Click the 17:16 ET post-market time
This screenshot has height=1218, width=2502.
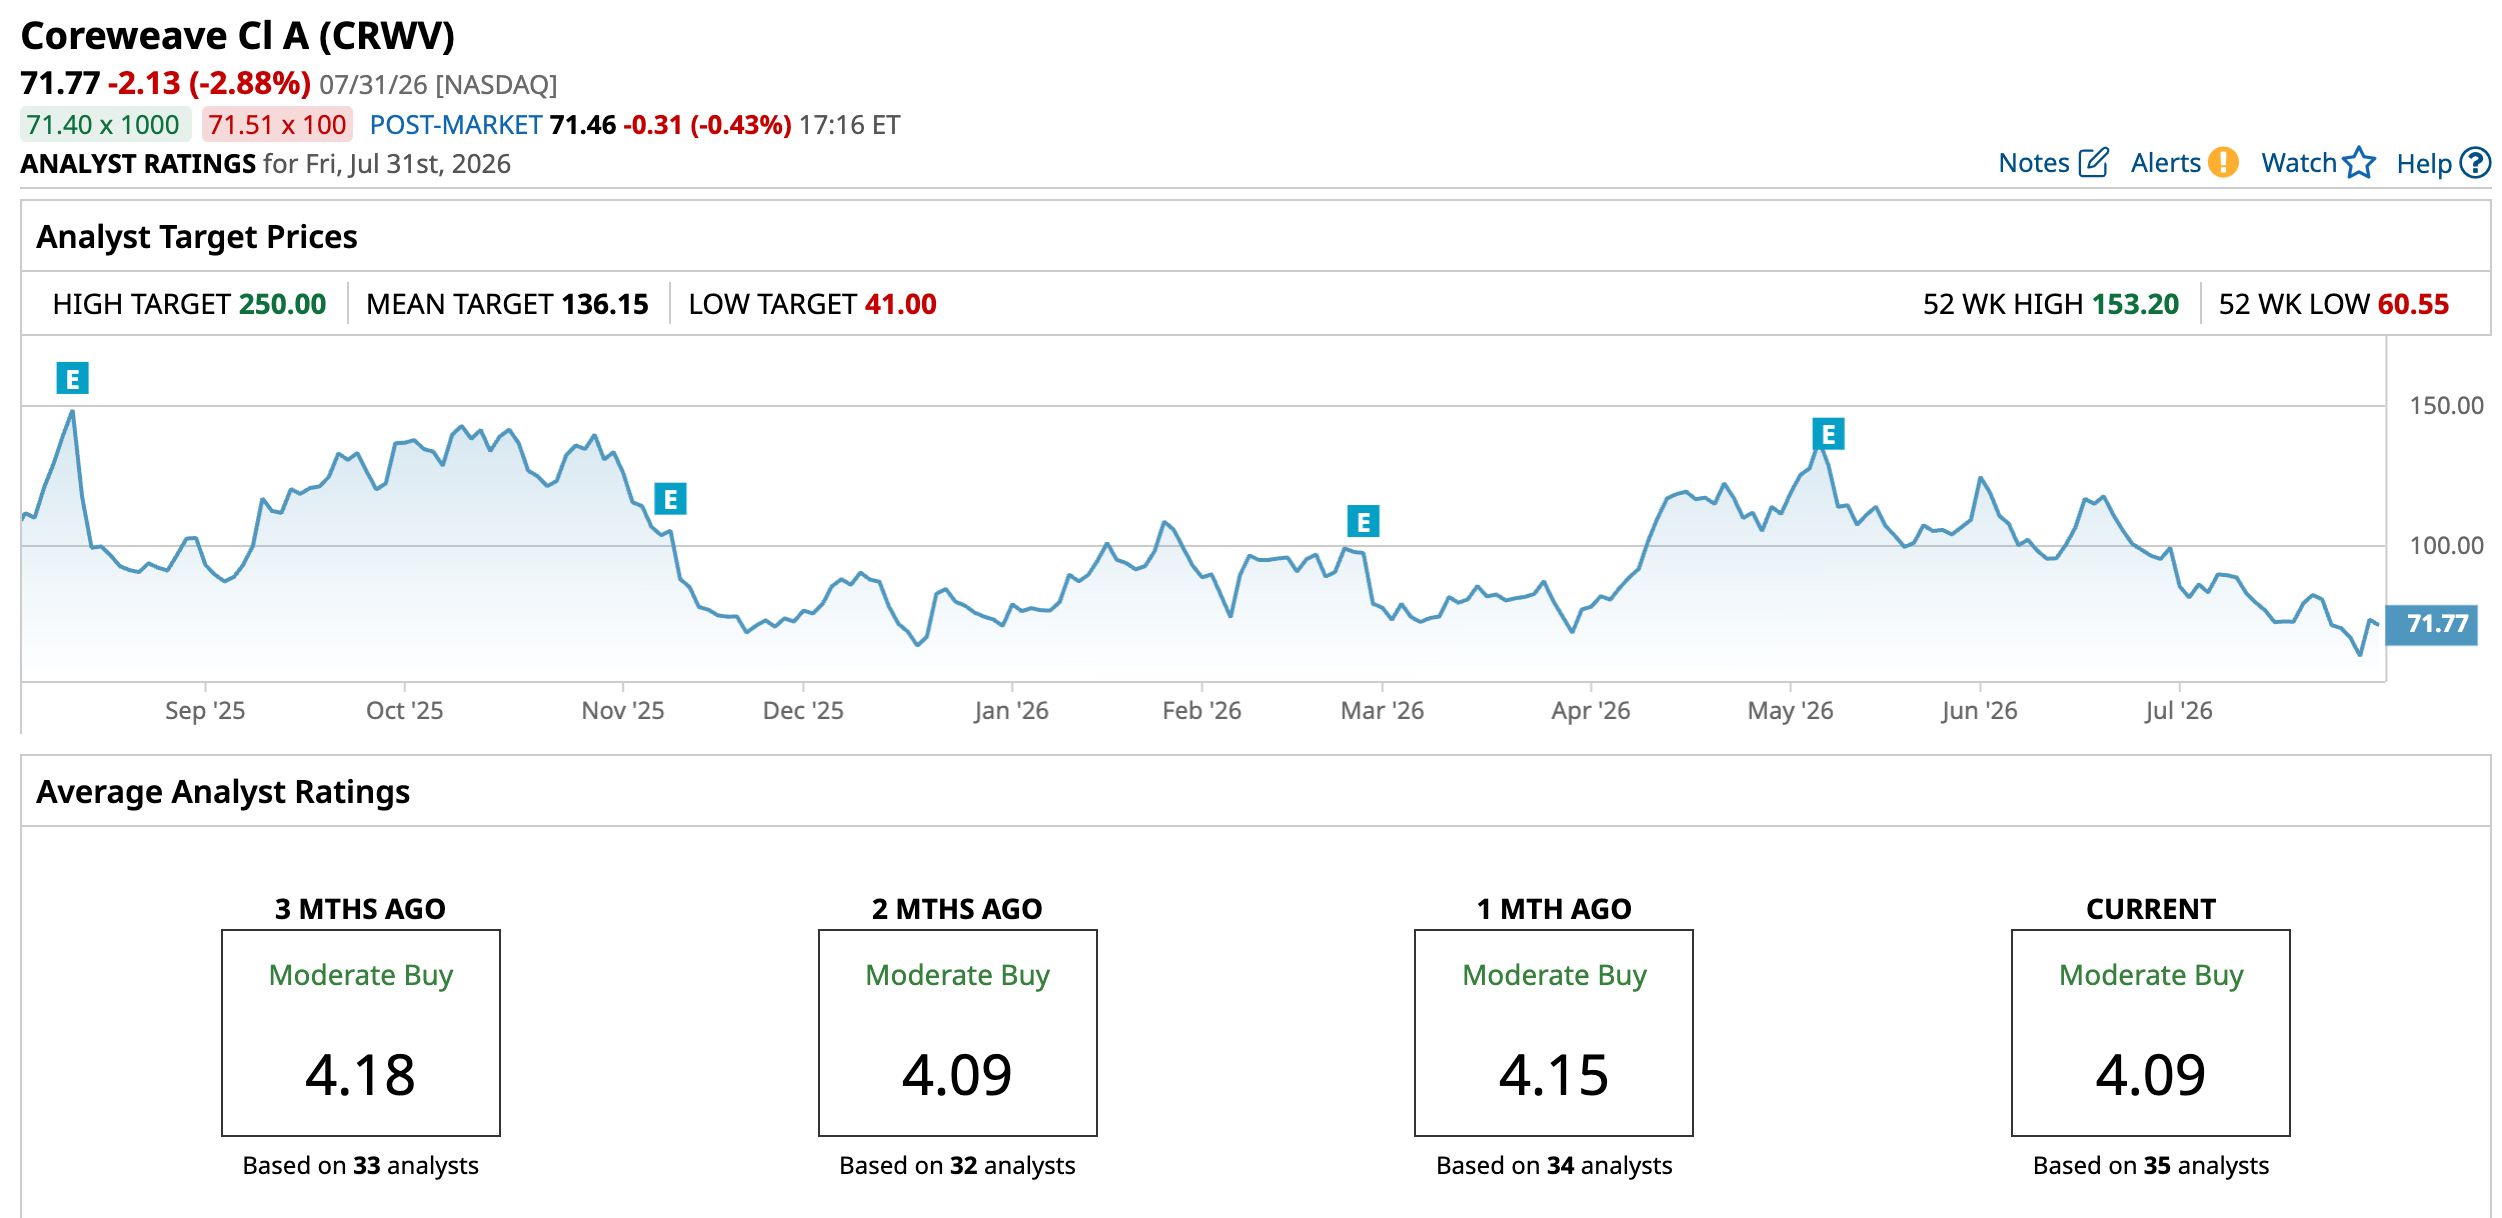[x=850, y=125]
